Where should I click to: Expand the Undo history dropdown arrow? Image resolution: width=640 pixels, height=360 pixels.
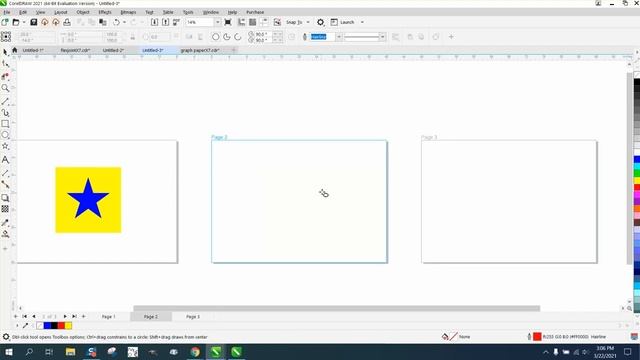124,22
